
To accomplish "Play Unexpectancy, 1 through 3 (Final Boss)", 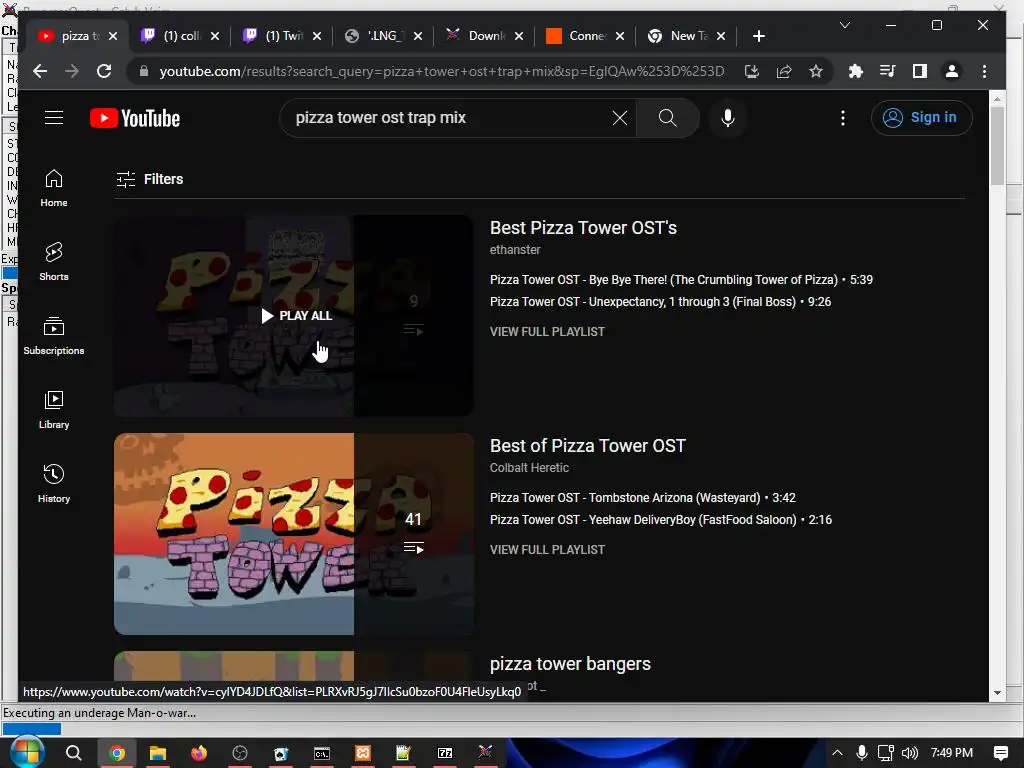I will [x=660, y=302].
